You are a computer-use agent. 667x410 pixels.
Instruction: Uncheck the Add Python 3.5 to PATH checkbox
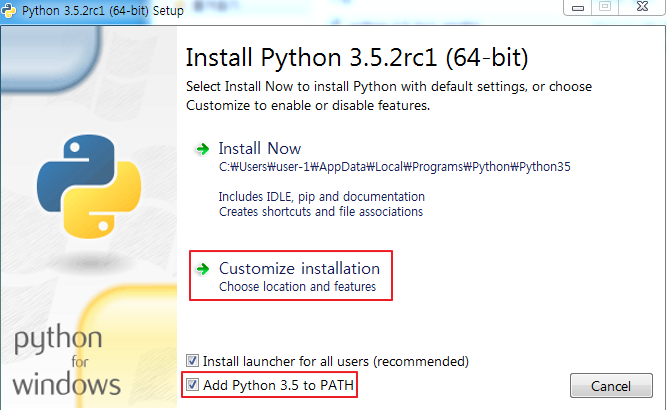click(x=192, y=385)
